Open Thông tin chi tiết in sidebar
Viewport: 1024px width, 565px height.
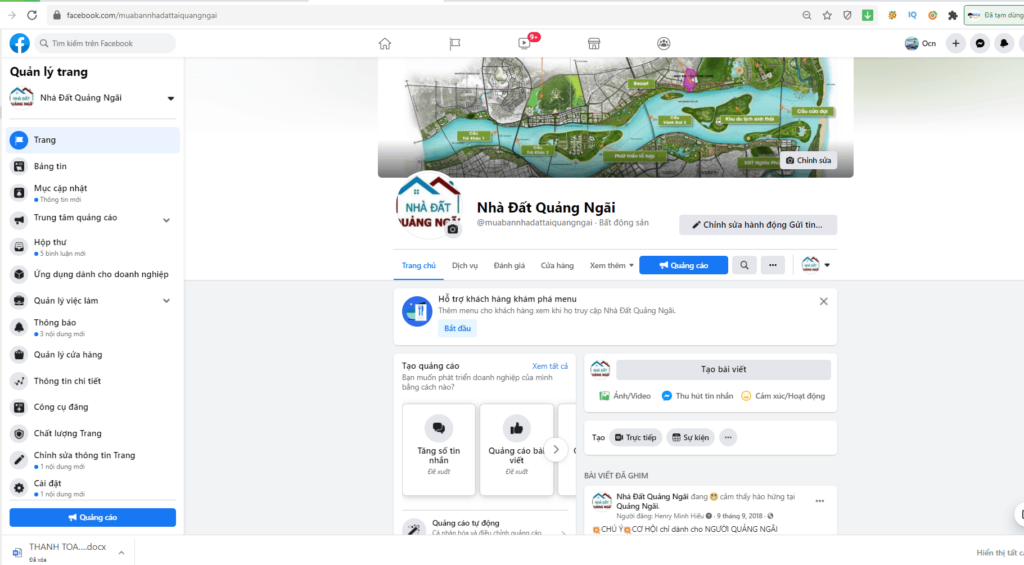point(93,381)
